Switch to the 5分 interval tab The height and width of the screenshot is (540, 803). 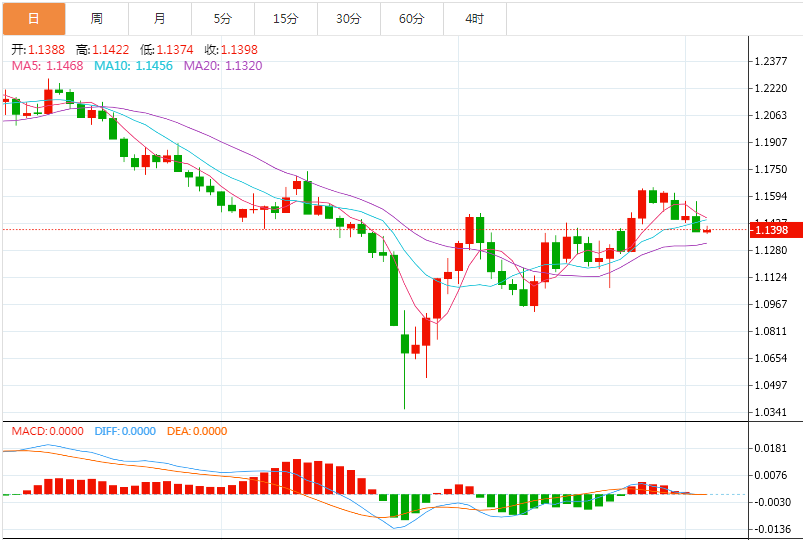pos(222,18)
